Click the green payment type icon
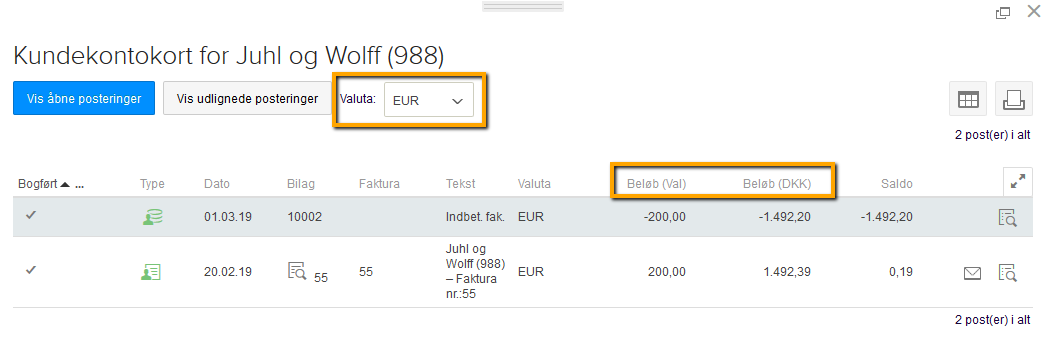1045x364 pixels. [152, 217]
